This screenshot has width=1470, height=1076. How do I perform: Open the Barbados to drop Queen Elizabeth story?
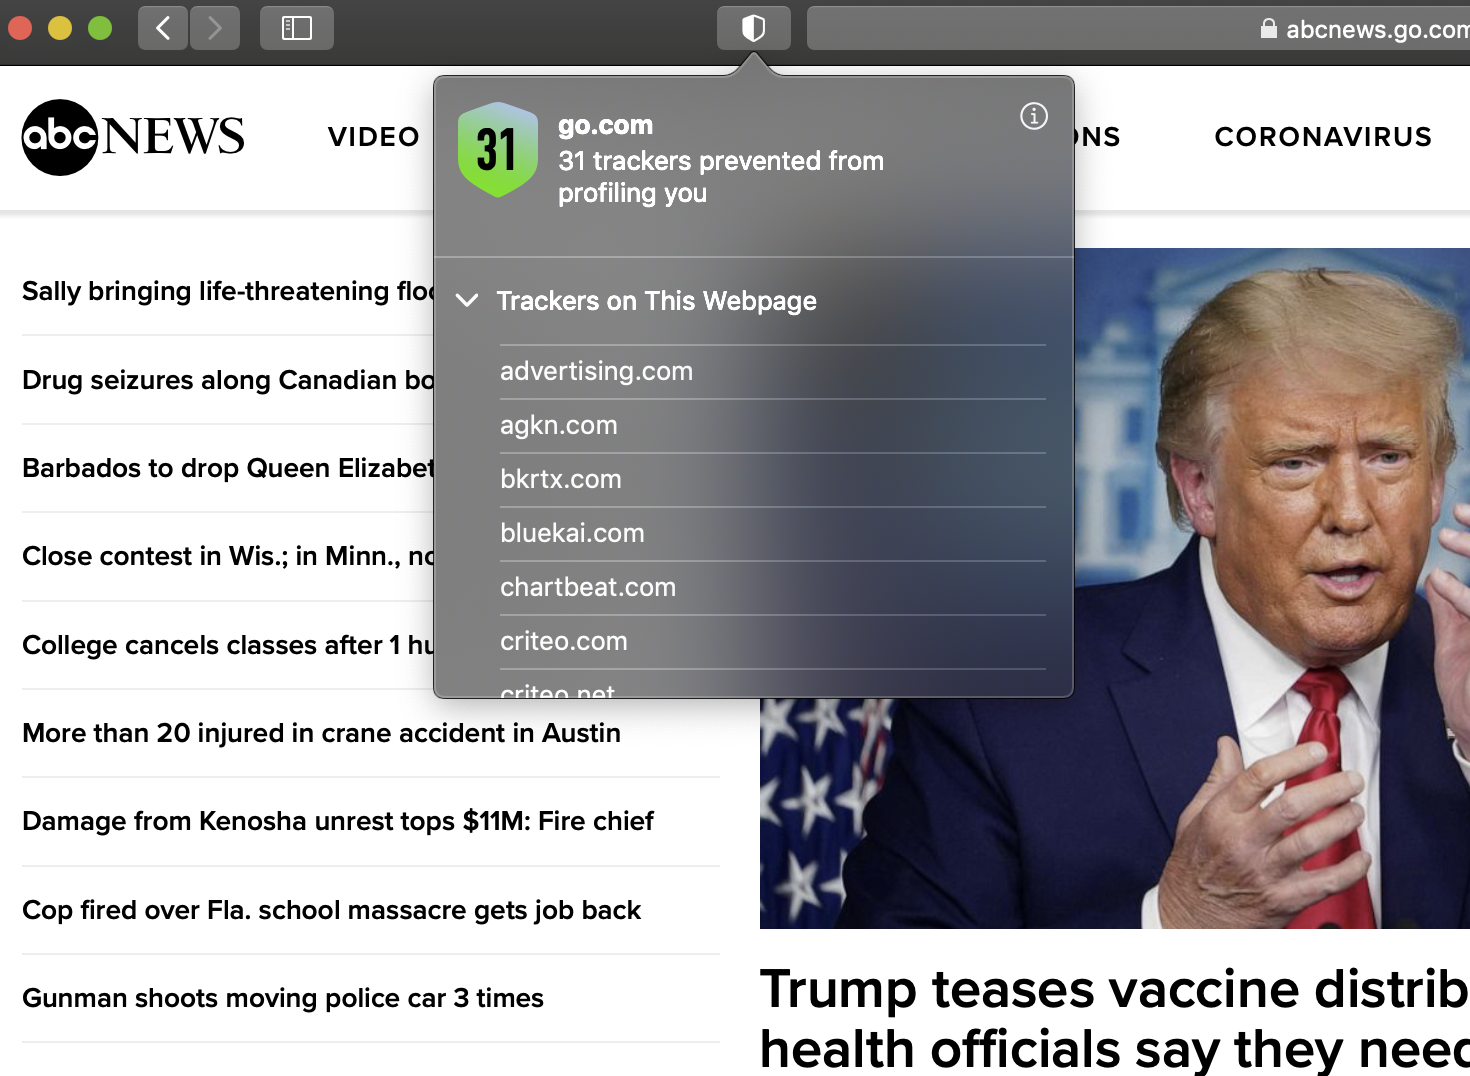[228, 468]
